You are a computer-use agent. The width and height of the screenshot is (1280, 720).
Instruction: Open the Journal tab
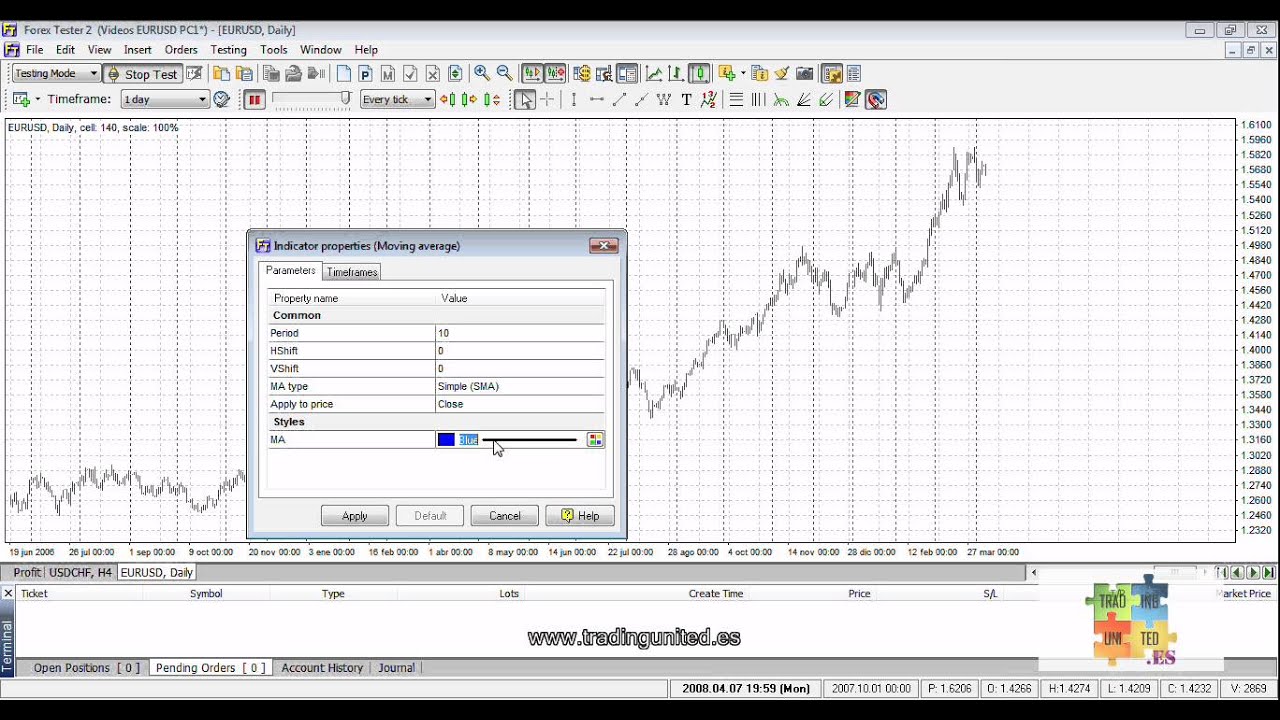coord(396,668)
